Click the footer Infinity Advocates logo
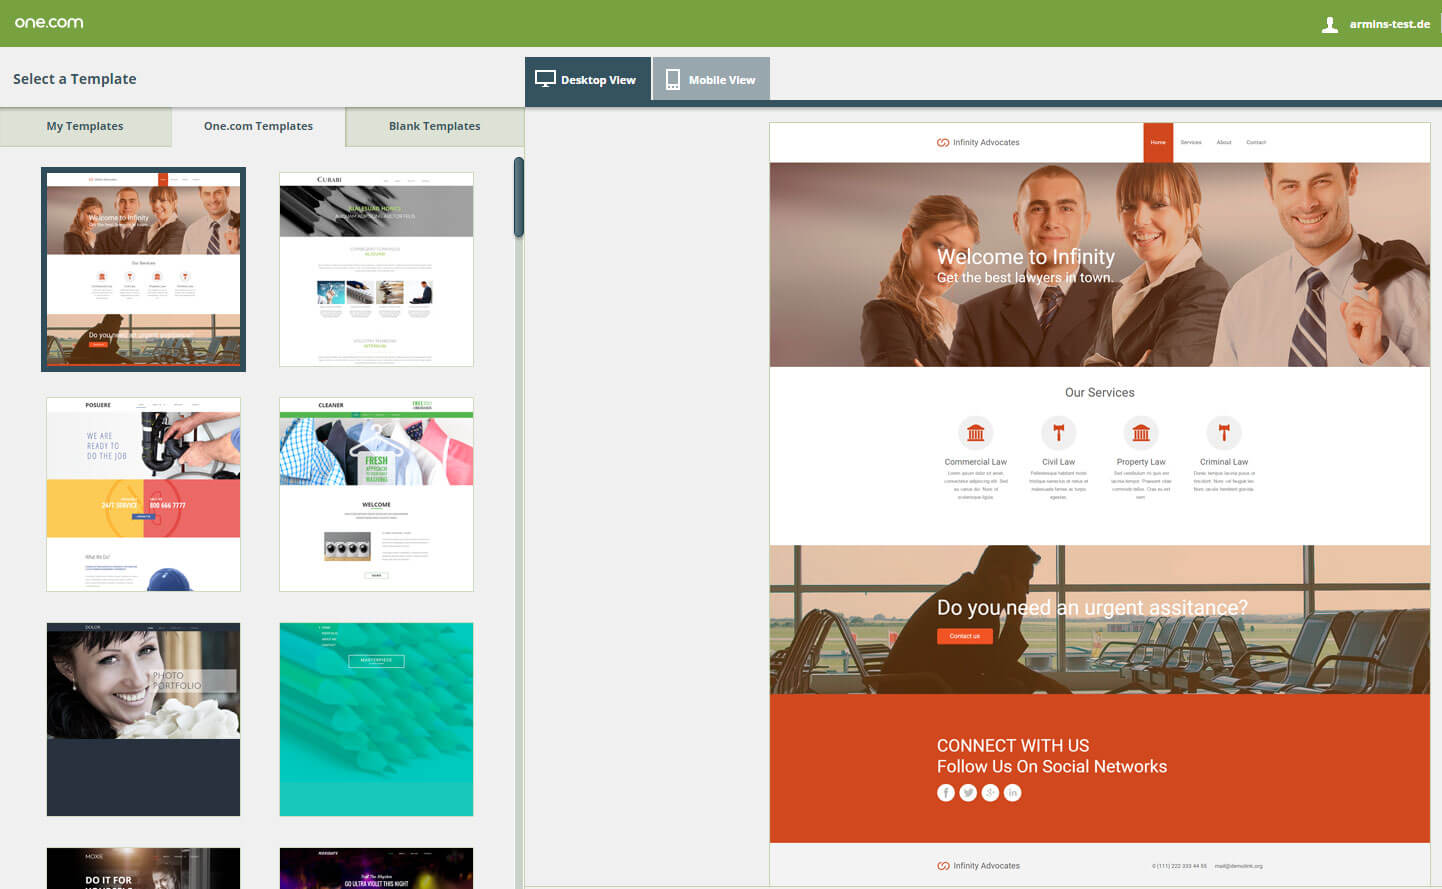1442x889 pixels. 978,866
